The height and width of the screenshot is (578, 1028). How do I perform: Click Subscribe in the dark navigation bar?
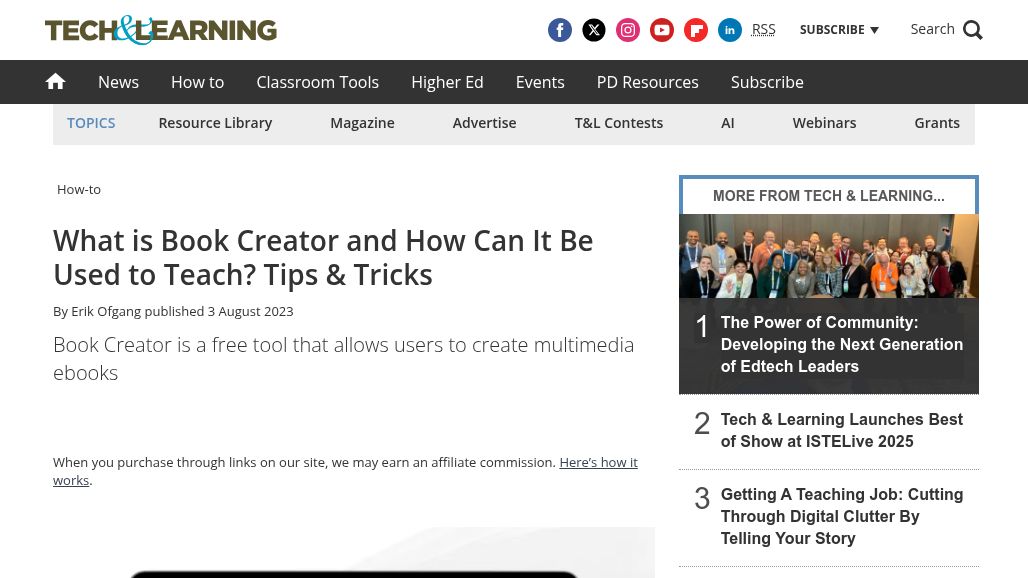[767, 82]
